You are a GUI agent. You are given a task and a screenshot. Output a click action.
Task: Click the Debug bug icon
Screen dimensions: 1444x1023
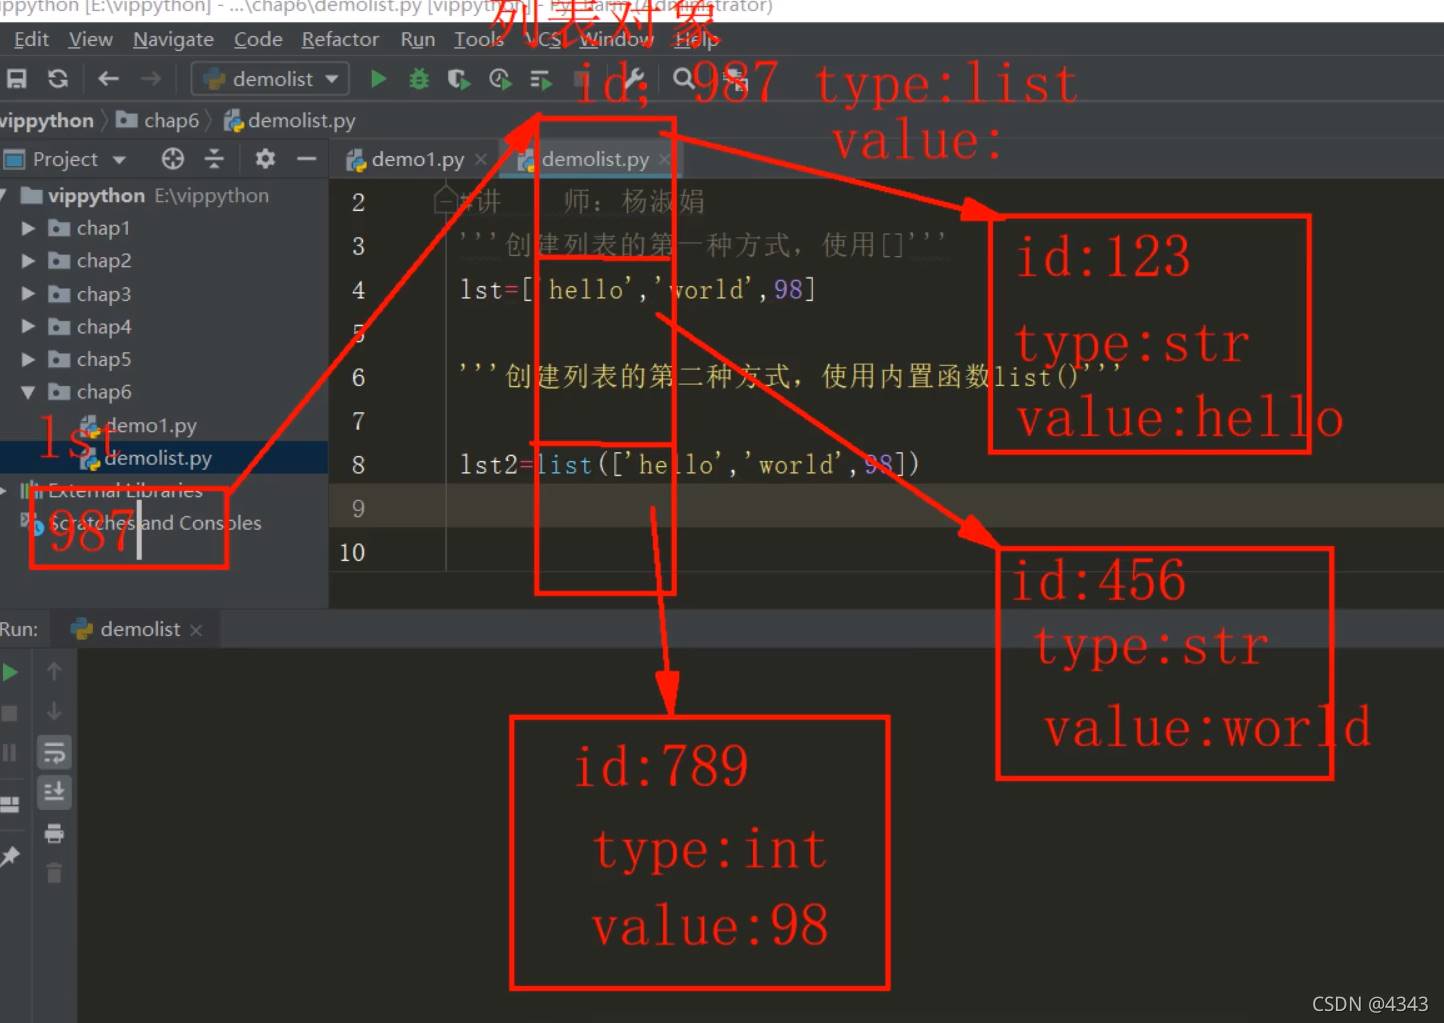419,79
